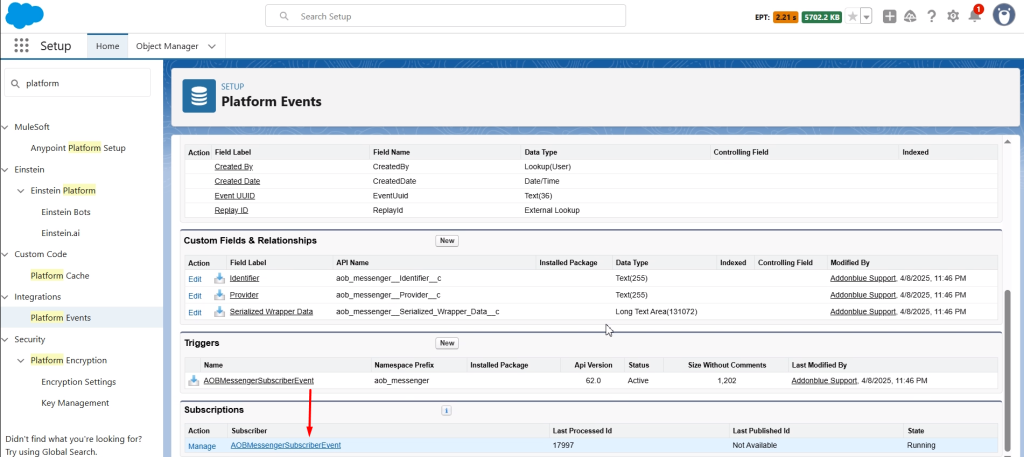This screenshot has height=457, width=1024.
Task: Click the Long Text Area(131072) data type cell
Action: pyautogui.click(x=656, y=312)
